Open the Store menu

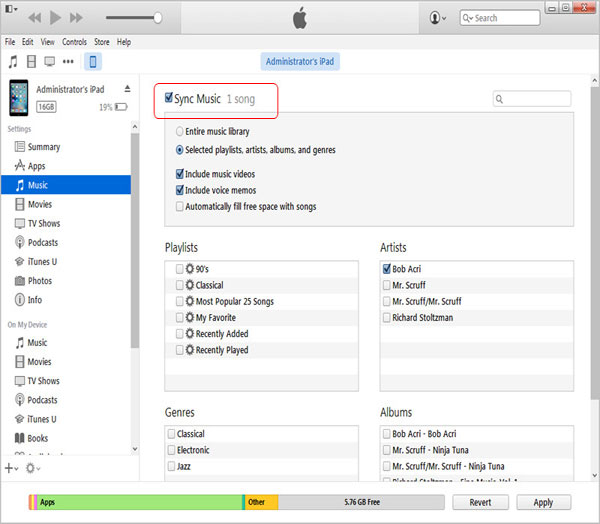[x=102, y=42]
